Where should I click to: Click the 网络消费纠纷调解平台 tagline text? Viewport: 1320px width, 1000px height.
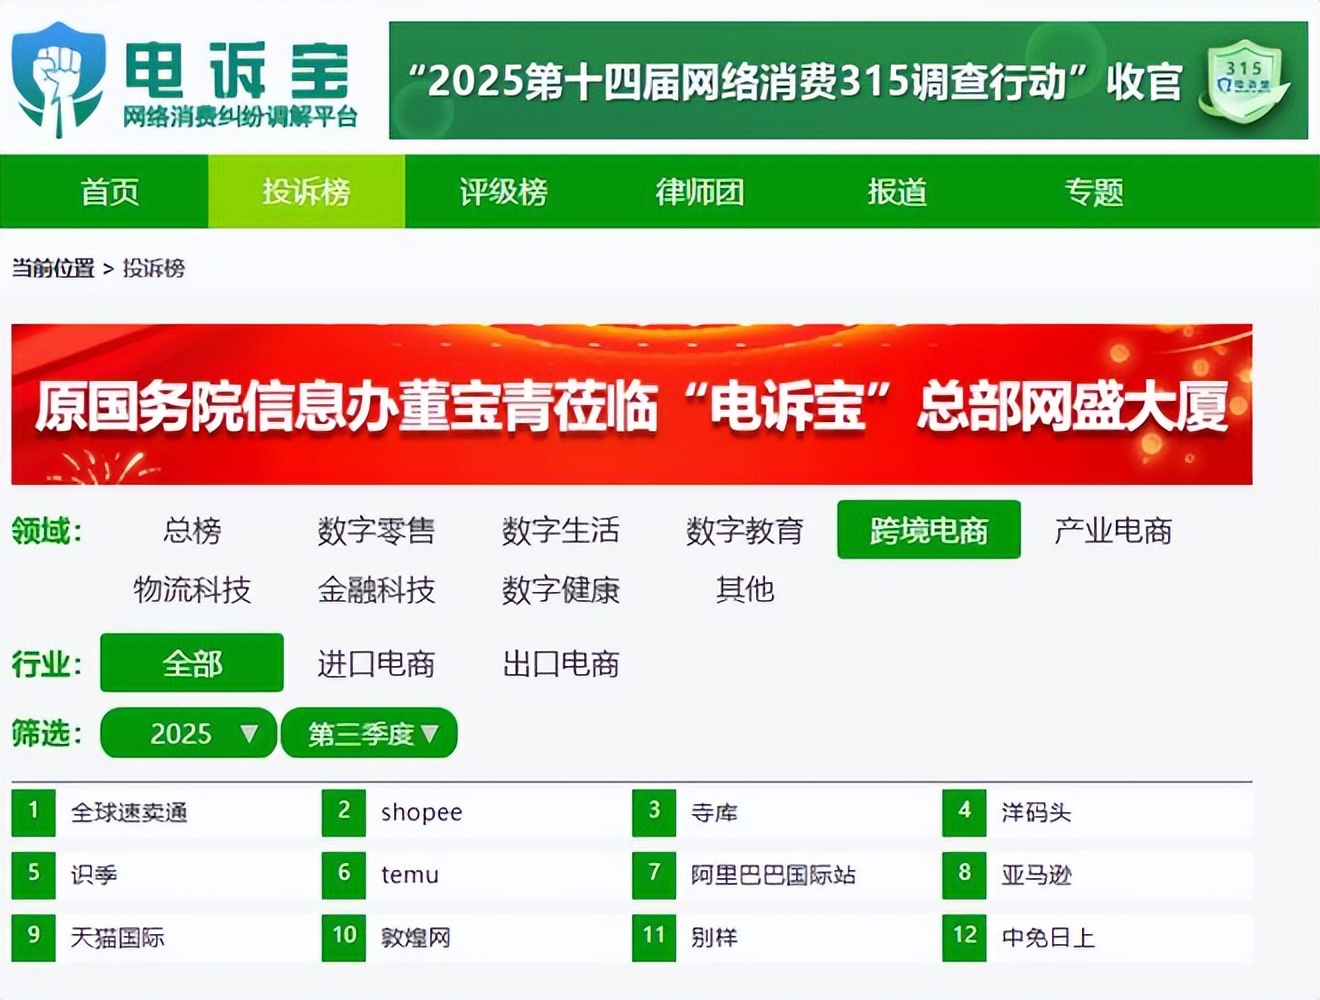(240, 117)
